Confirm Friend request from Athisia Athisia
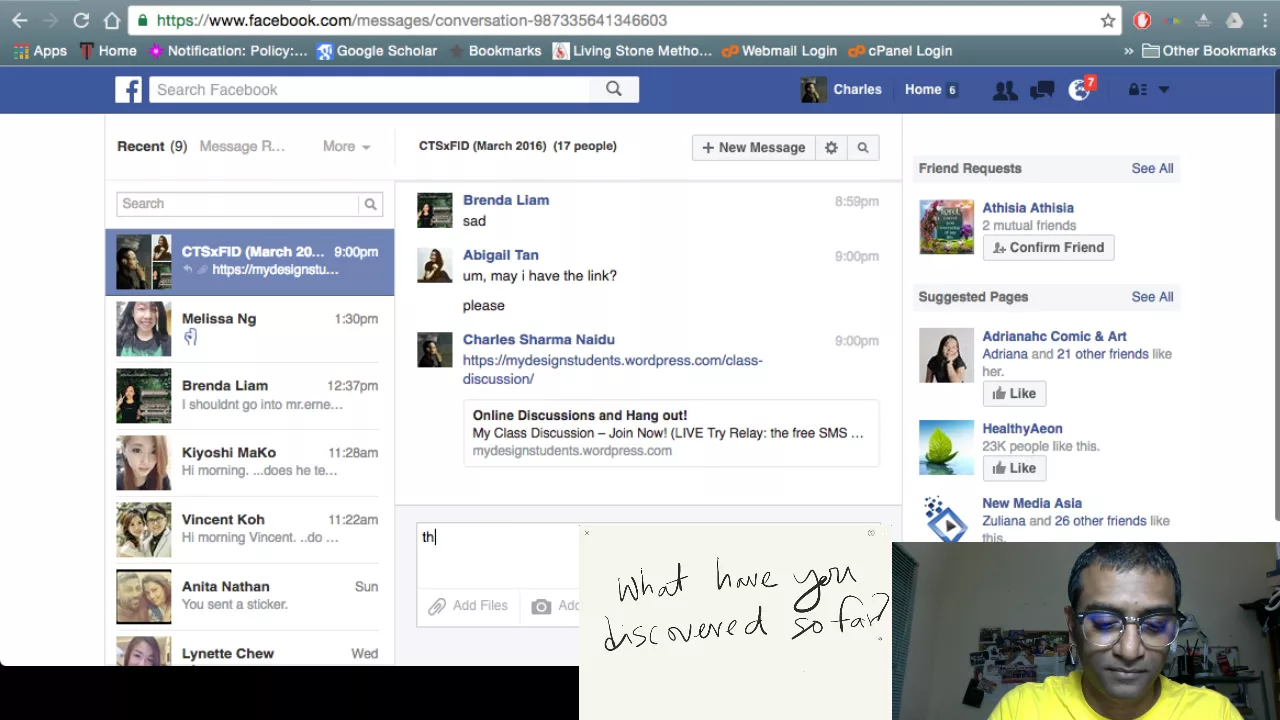Image resolution: width=1280 pixels, height=720 pixels. (x=1048, y=247)
